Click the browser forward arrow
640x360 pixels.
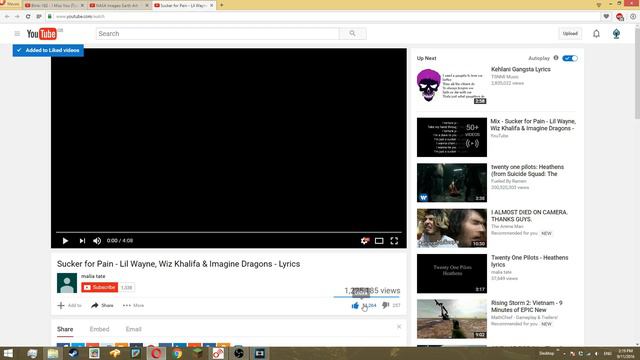tap(17, 16)
